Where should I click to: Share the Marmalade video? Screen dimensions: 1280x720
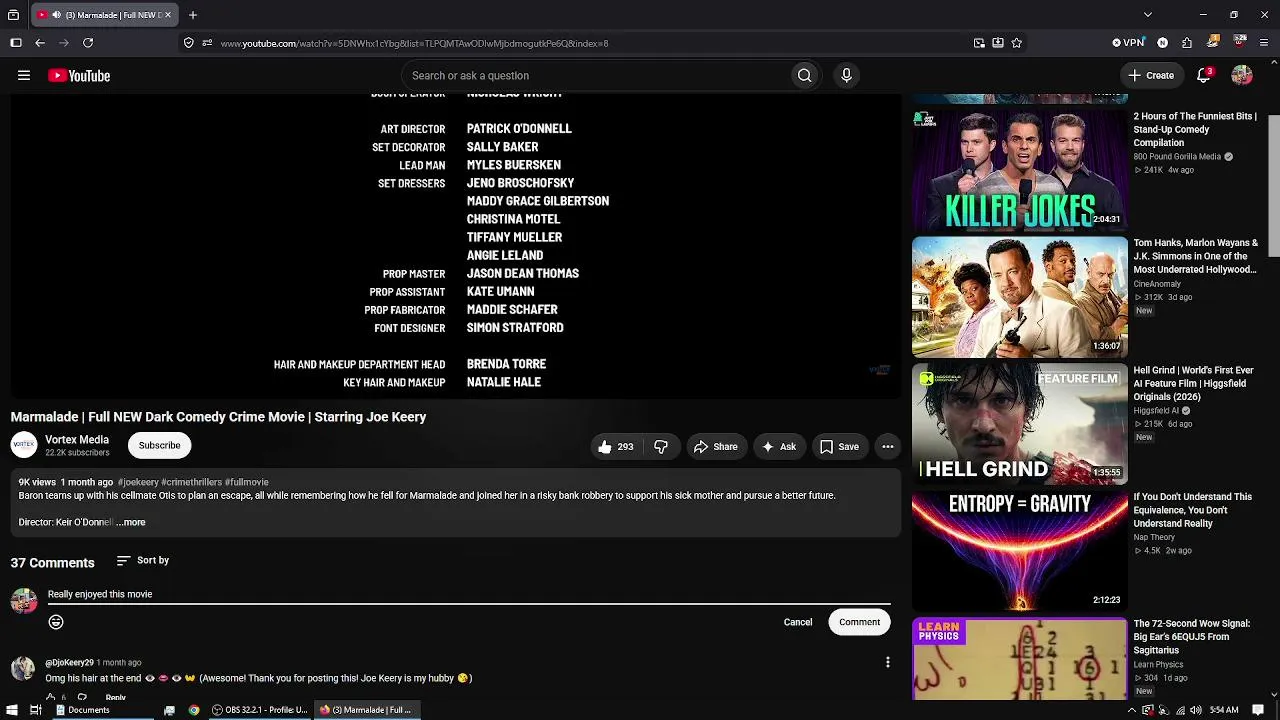(716, 447)
